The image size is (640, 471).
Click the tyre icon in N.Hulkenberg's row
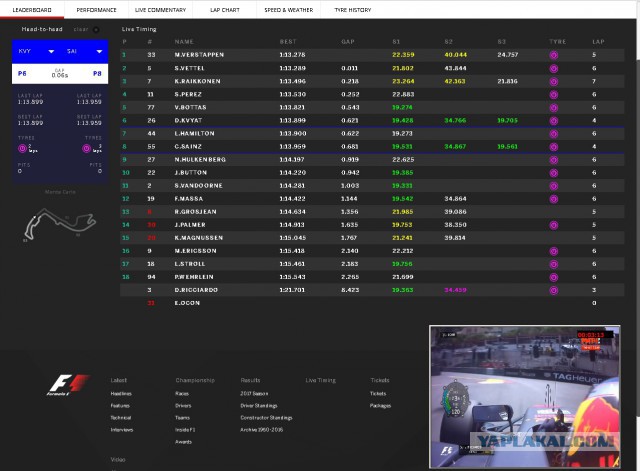click(x=553, y=160)
